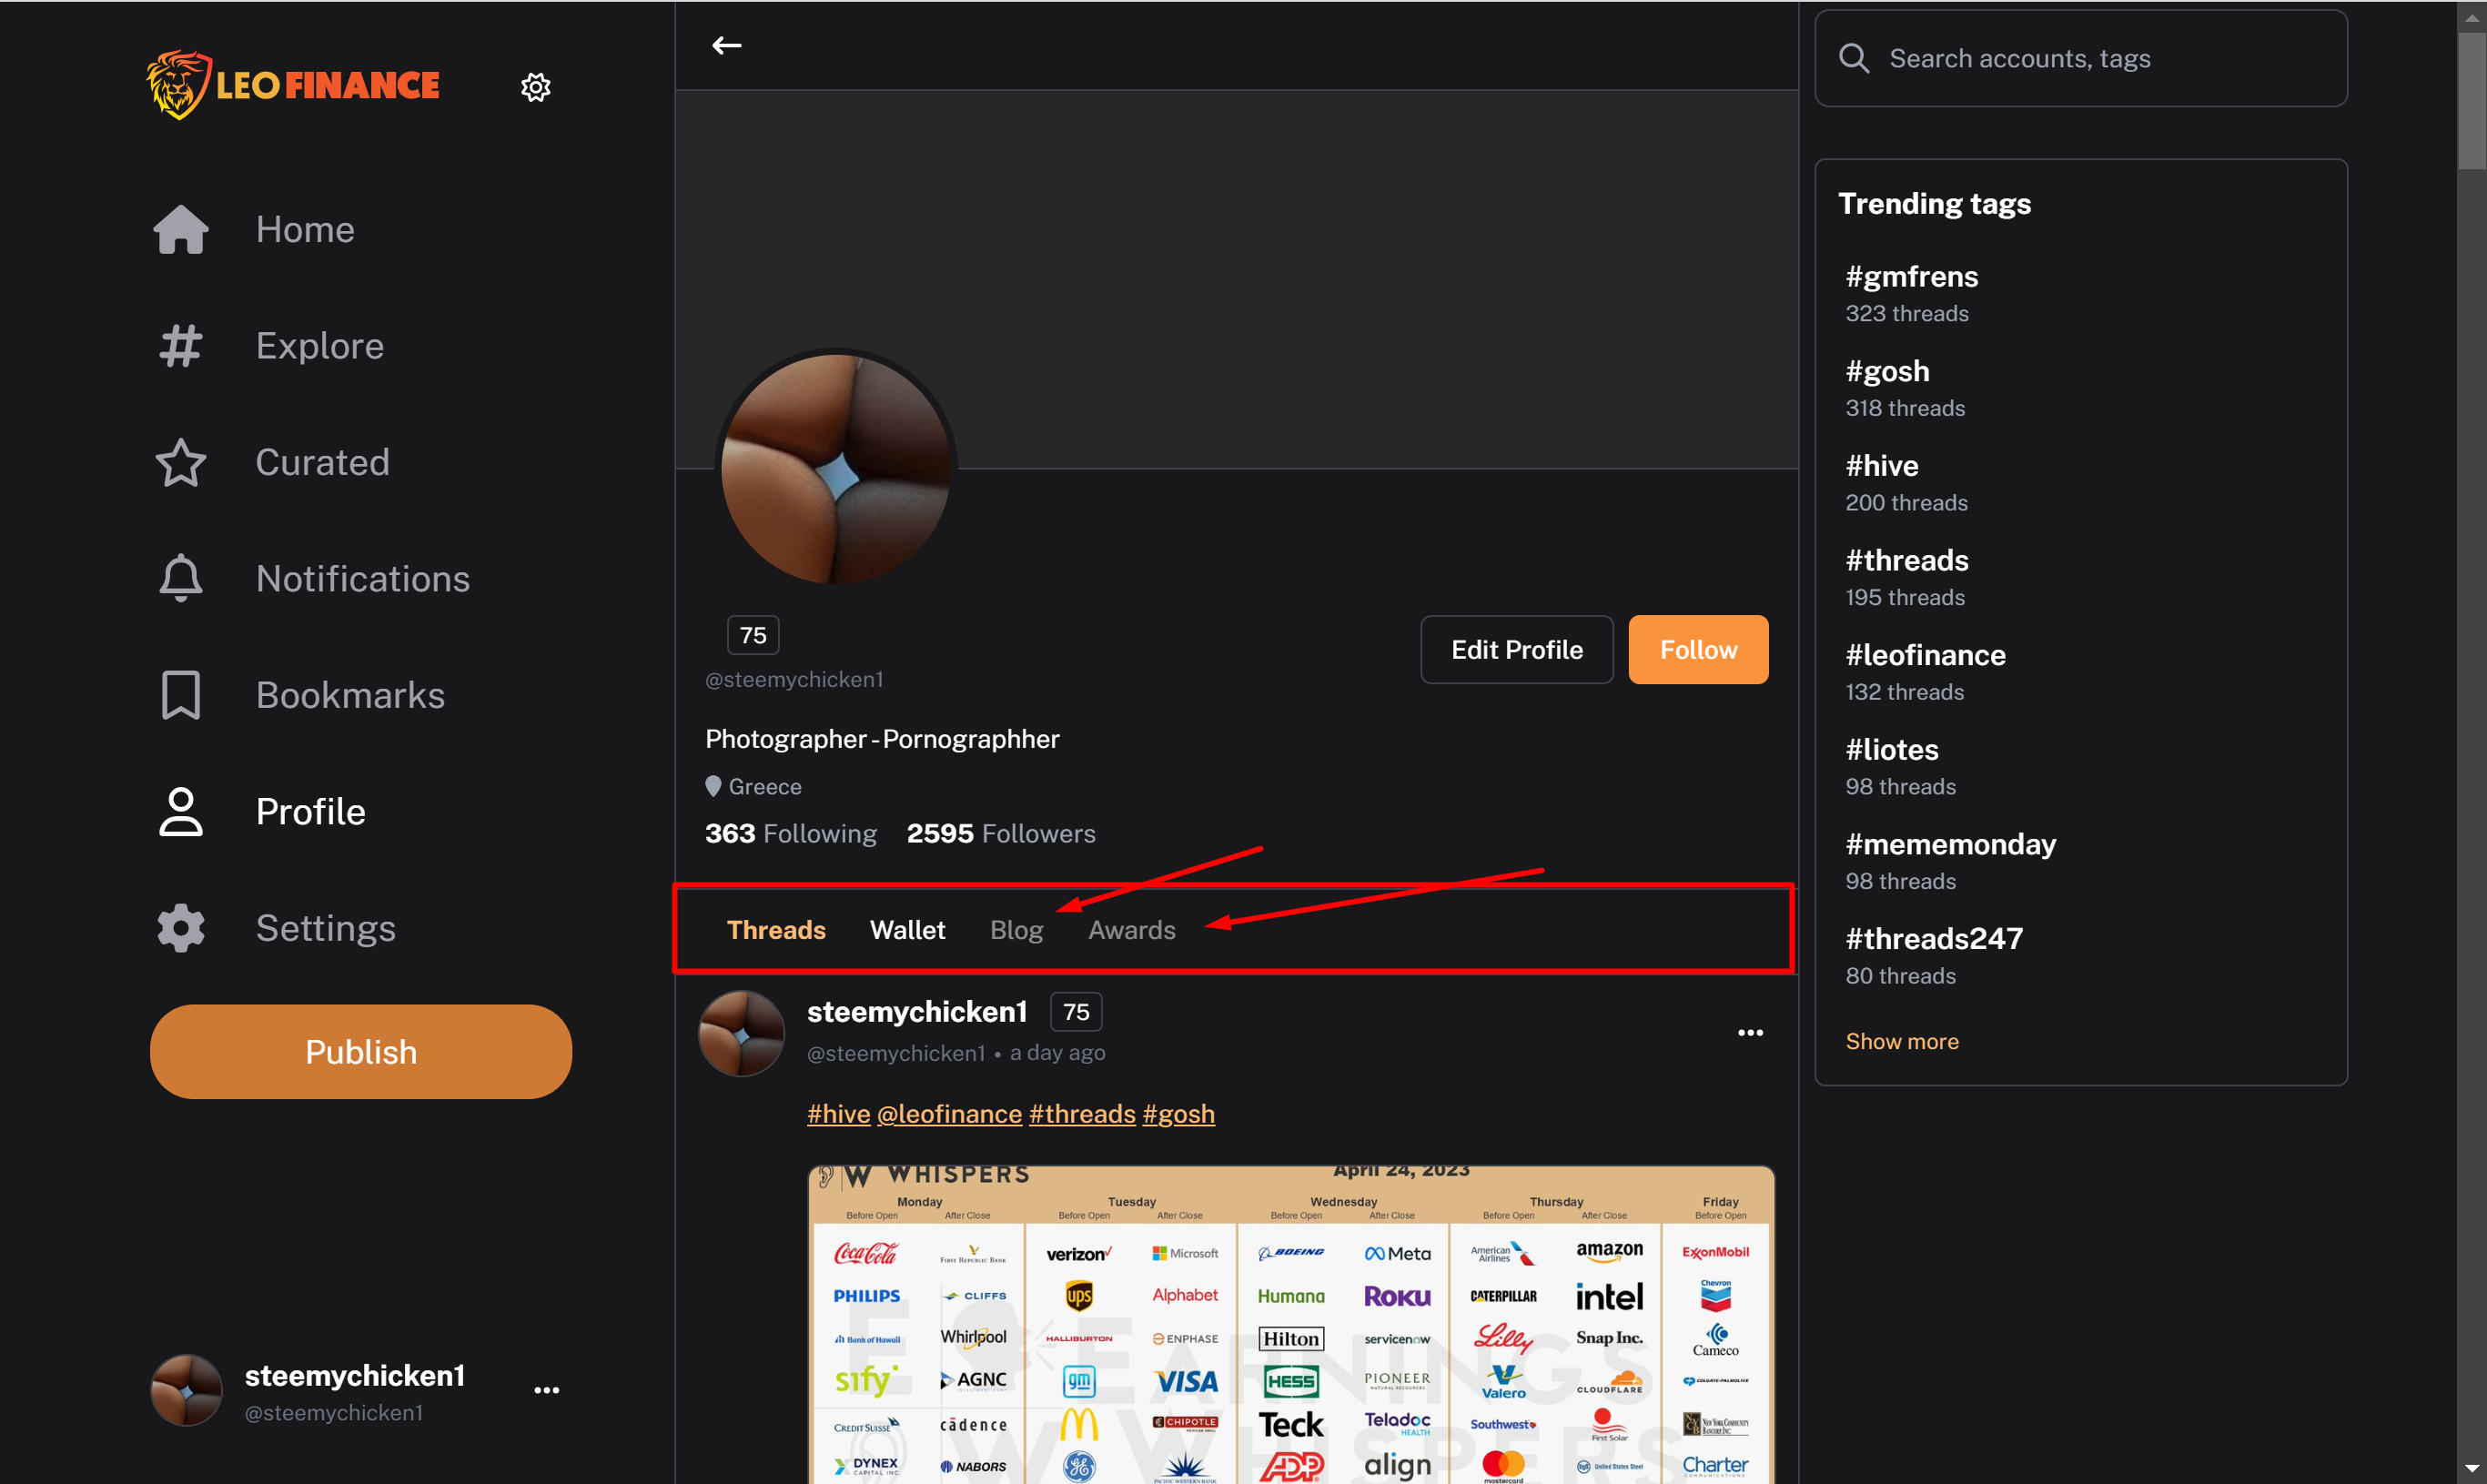2487x1484 pixels.
Task: Open the Curated section
Action: click(x=322, y=462)
